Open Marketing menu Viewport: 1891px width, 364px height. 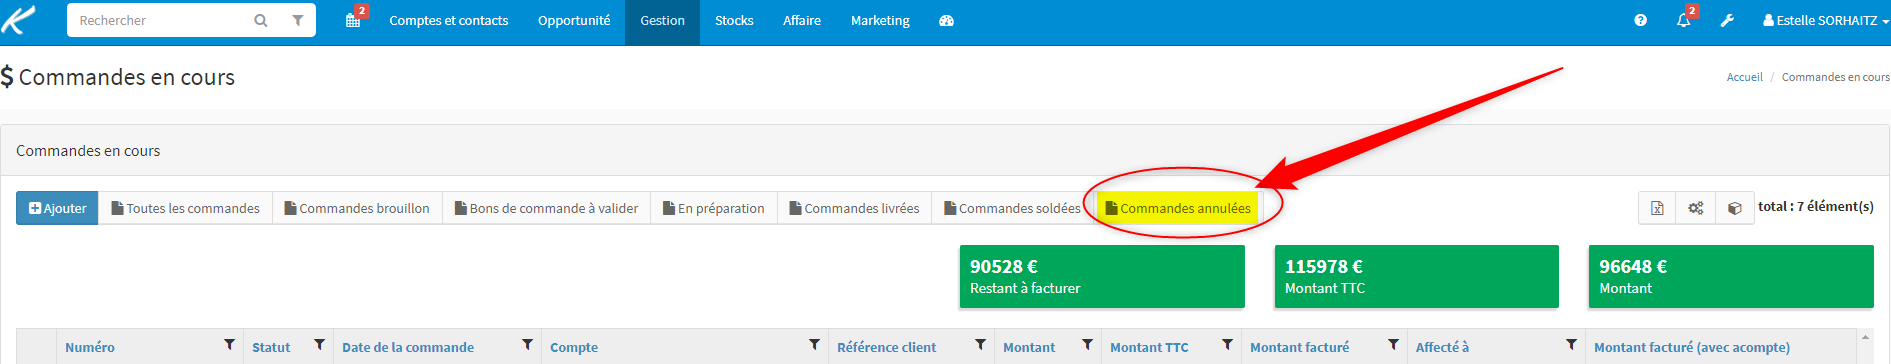click(880, 20)
